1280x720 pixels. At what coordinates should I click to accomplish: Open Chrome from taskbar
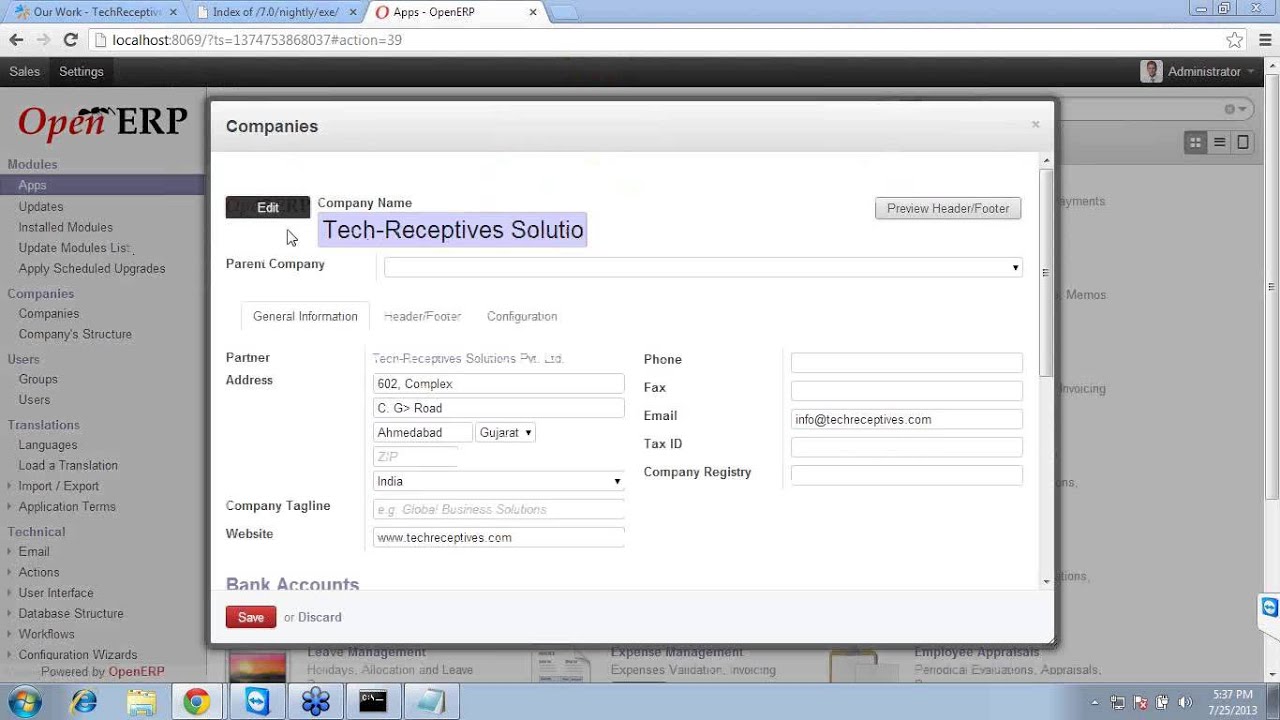click(197, 701)
